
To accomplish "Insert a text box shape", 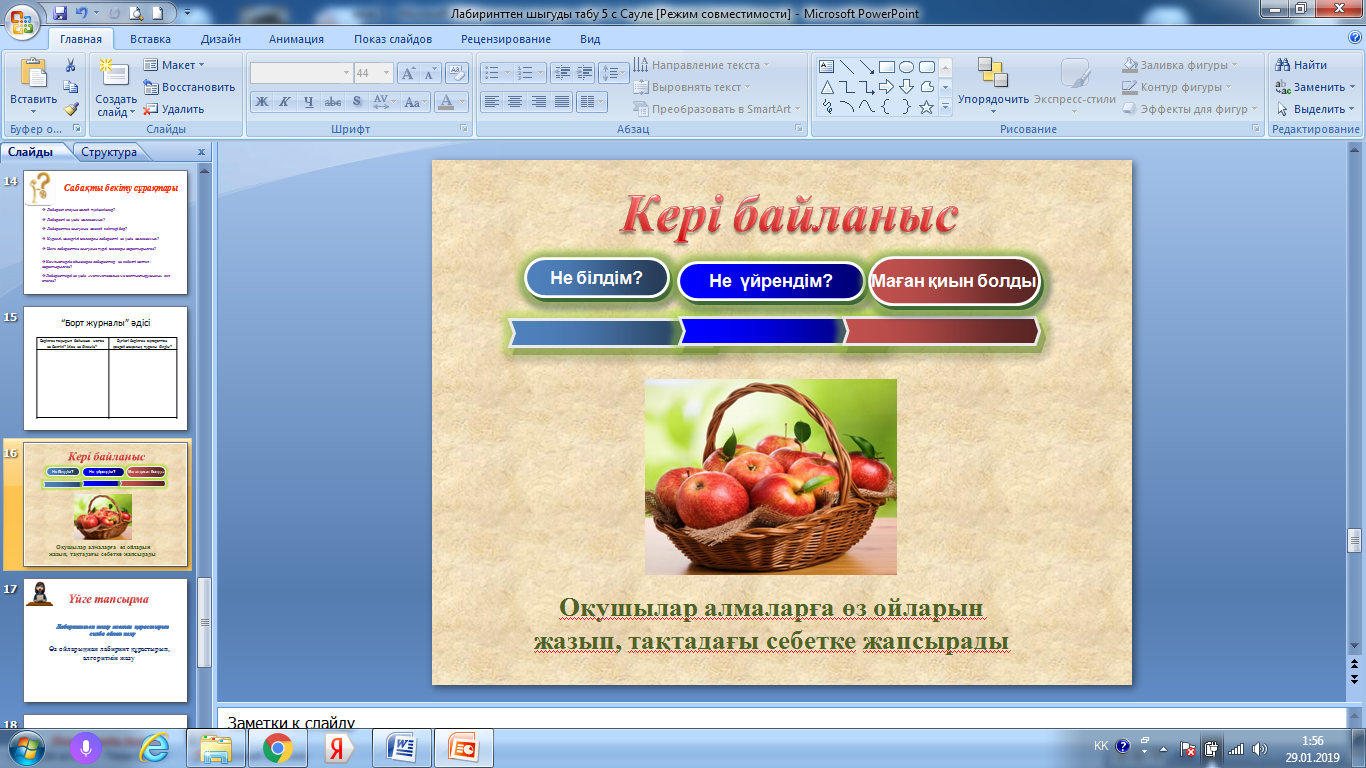I will [827, 67].
